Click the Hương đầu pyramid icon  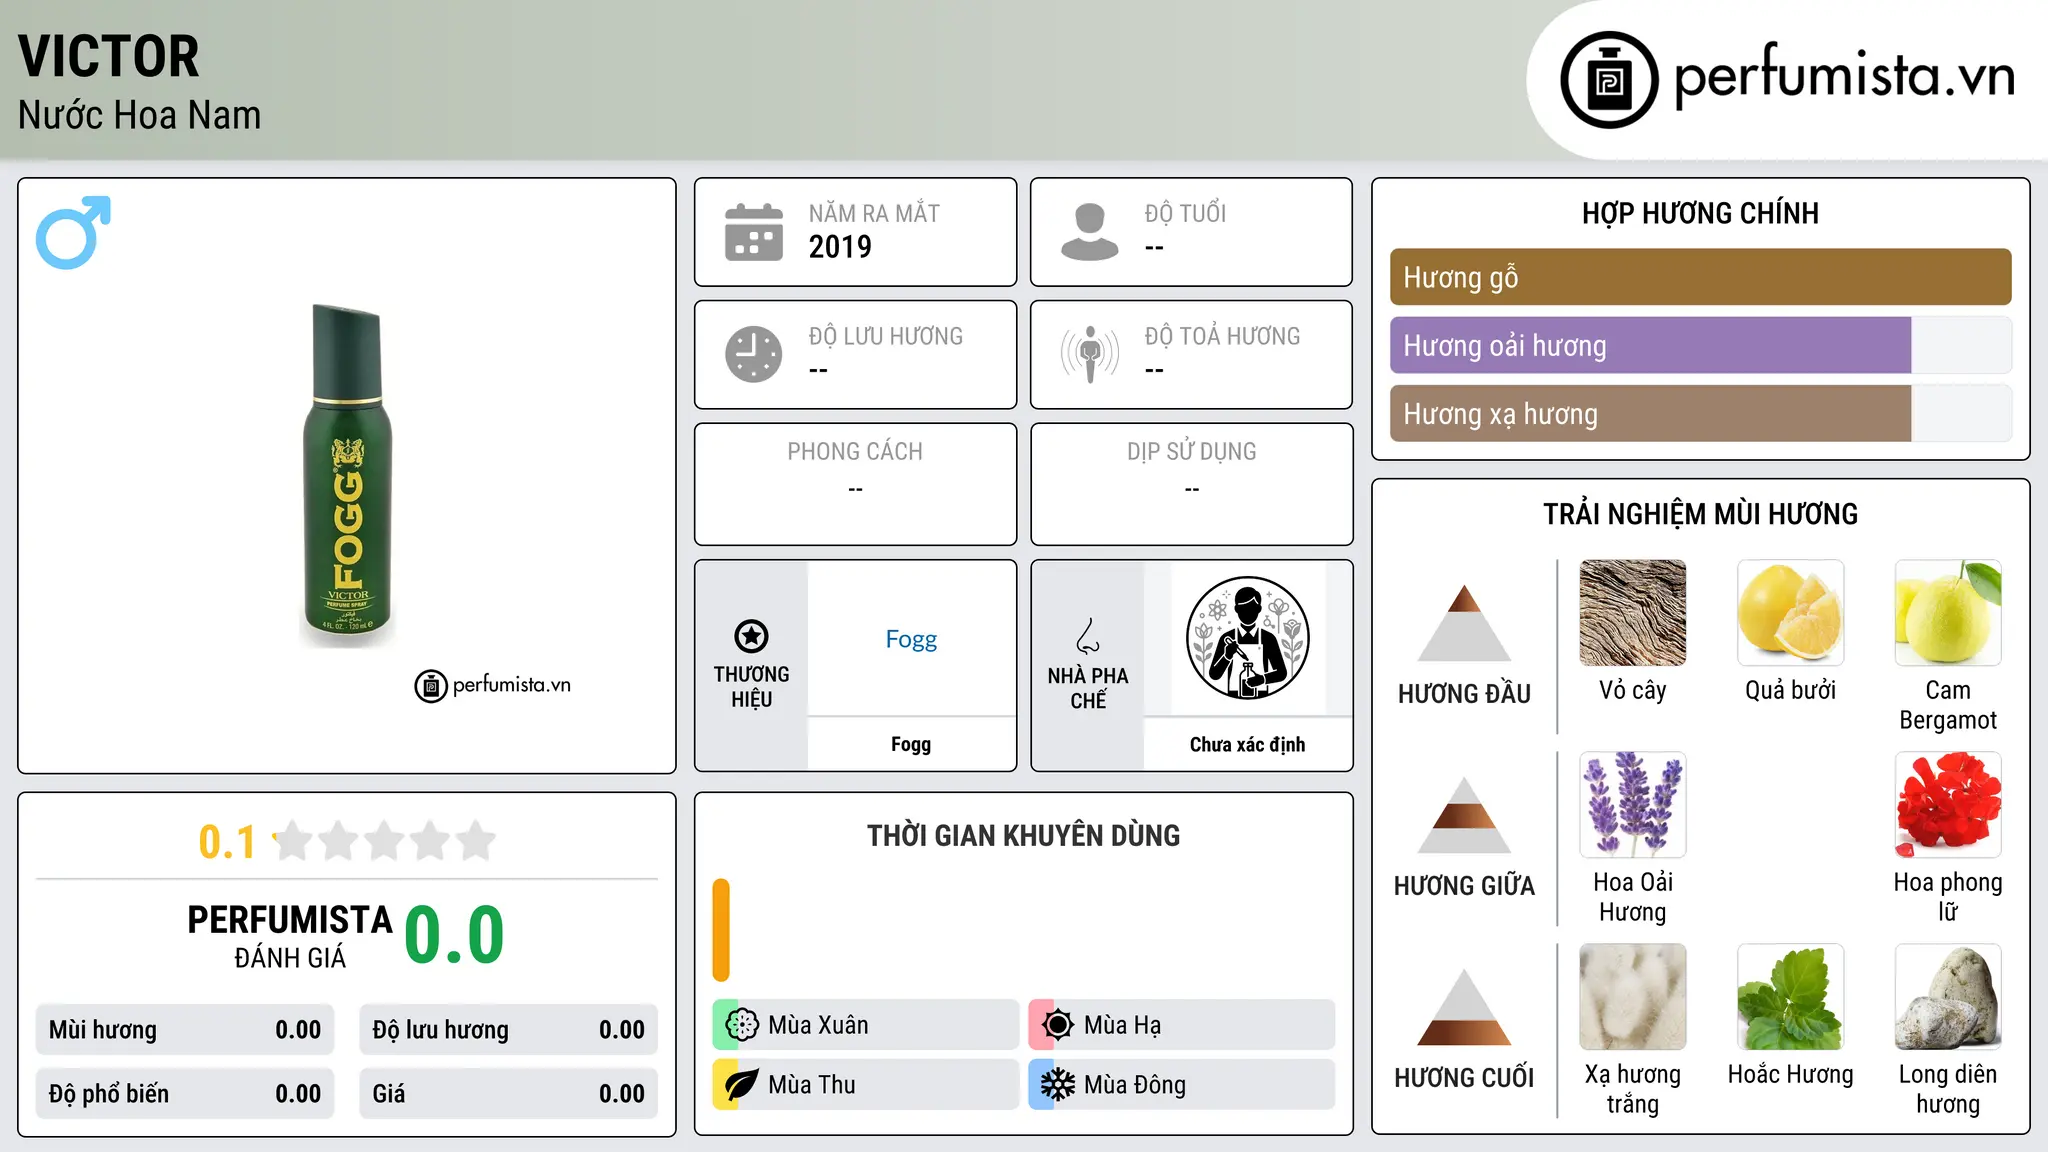pos(1464,622)
